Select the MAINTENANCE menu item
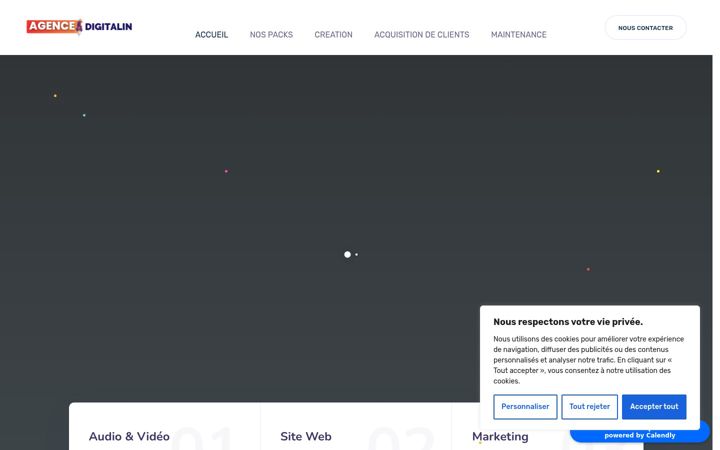 click(518, 34)
